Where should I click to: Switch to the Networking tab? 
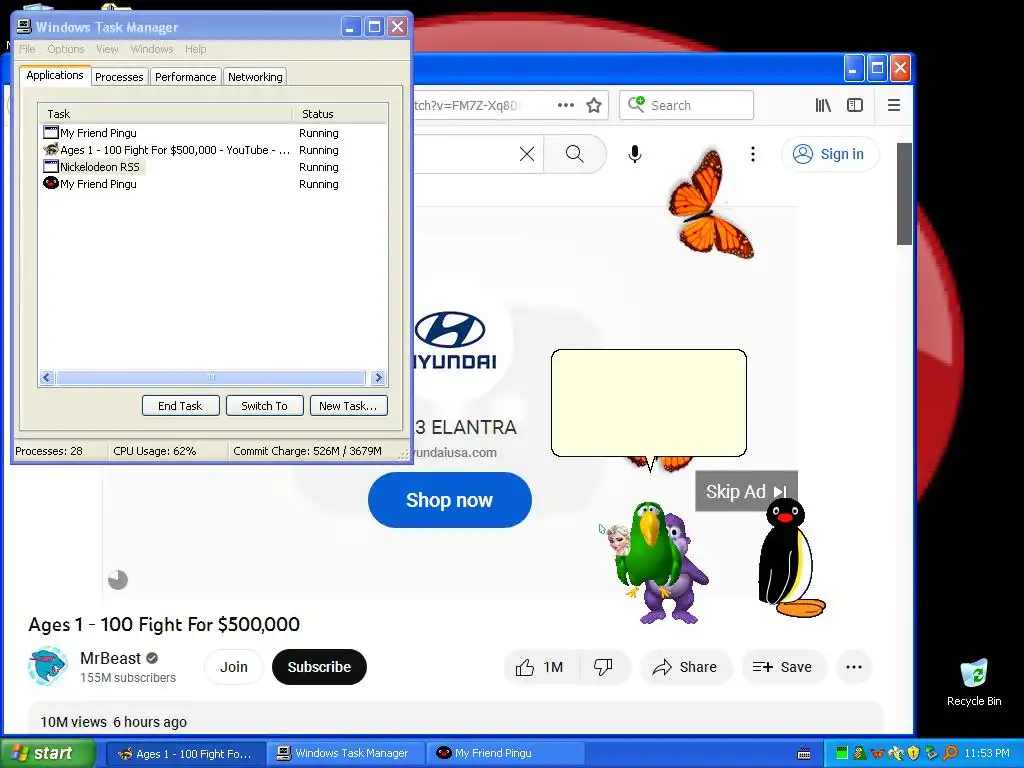[x=255, y=77]
